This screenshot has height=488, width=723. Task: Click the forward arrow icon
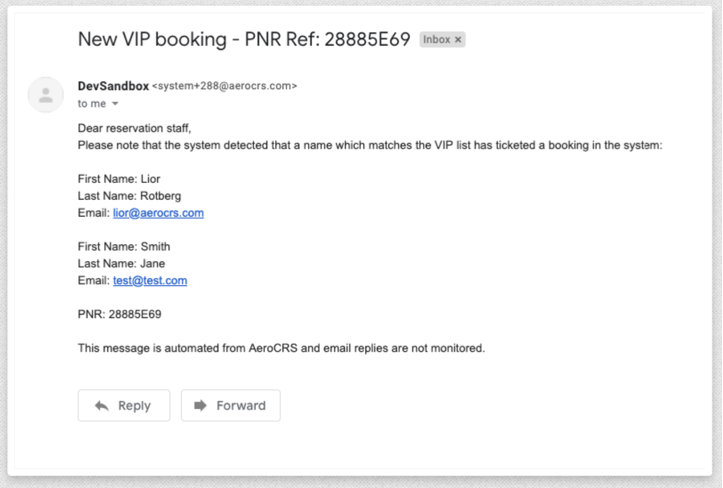pyautogui.click(x=200, y=405)
